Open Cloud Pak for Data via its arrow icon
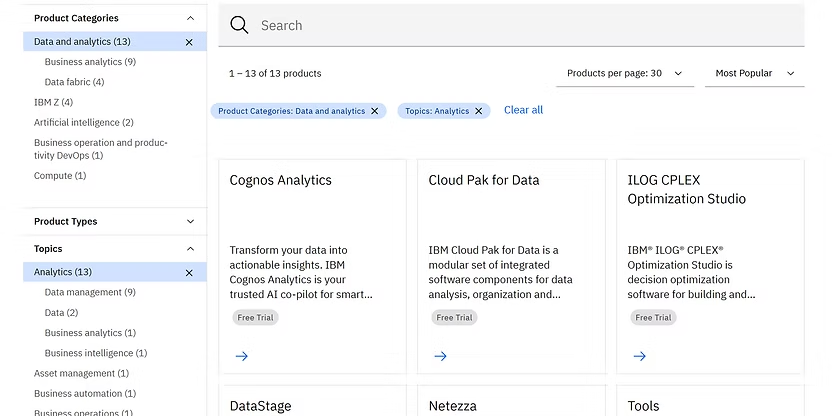The width and height of the screenshot is (834, 416). 440,356
